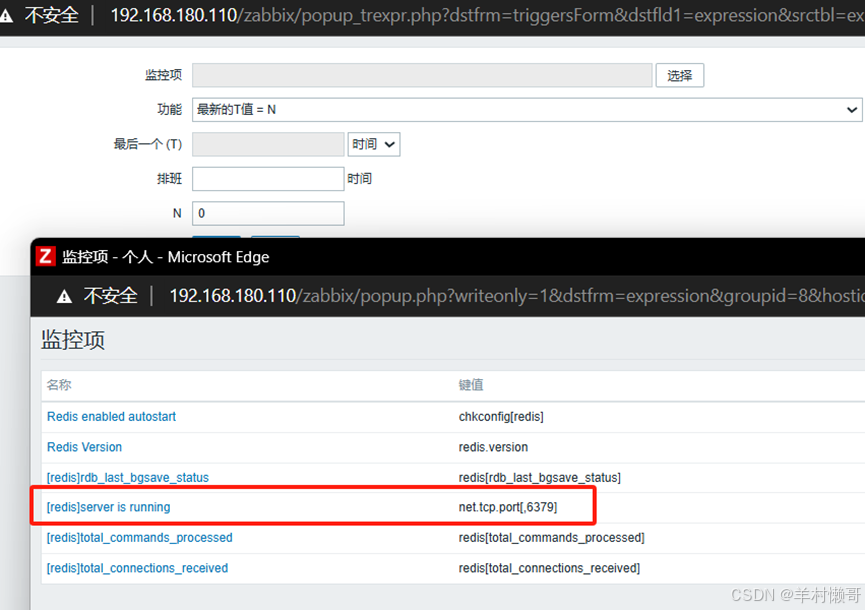The image size is (865, 610).
Task: Click the 键值 column header
Action: tap(471, 385)
